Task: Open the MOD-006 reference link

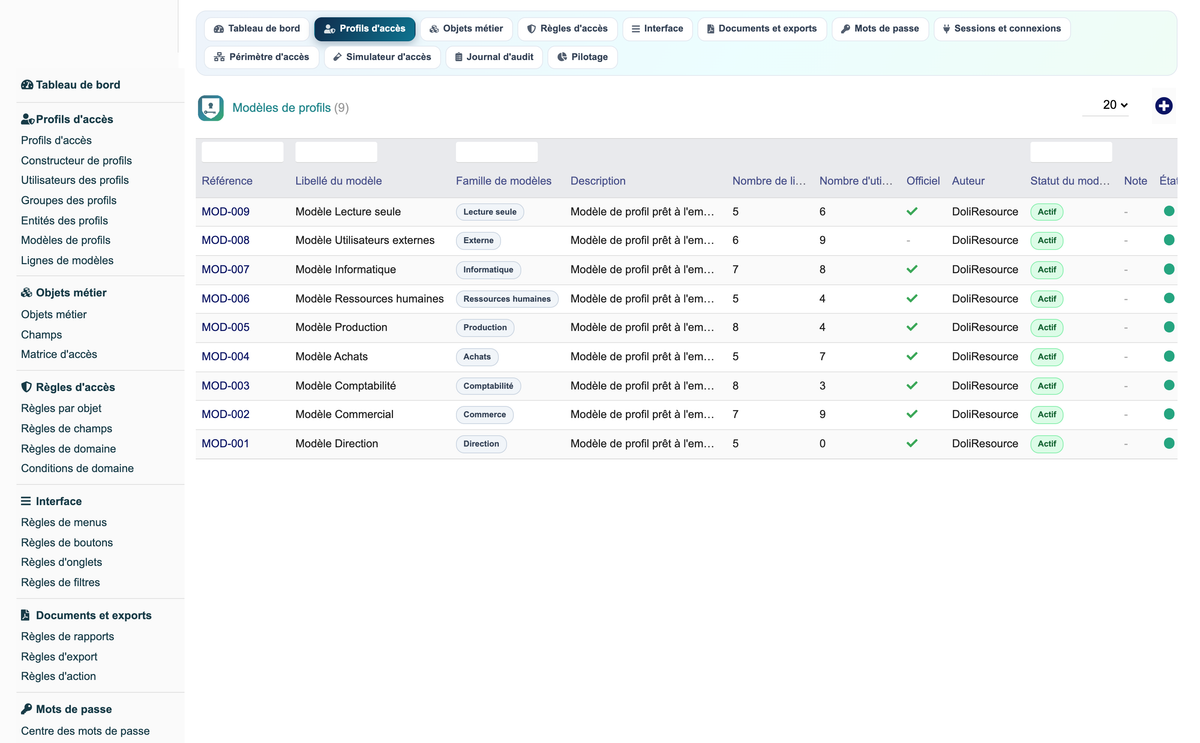Action: [x=226, y=299]
